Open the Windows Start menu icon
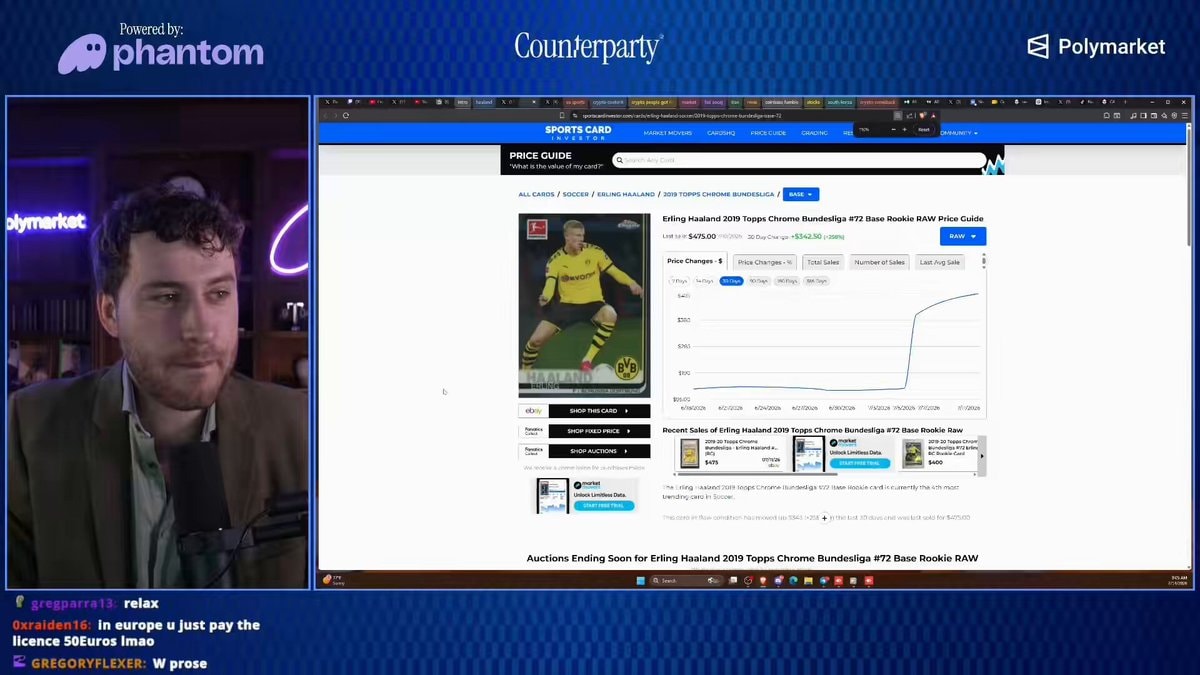1200x675 pixels. [x=643, y=580]
